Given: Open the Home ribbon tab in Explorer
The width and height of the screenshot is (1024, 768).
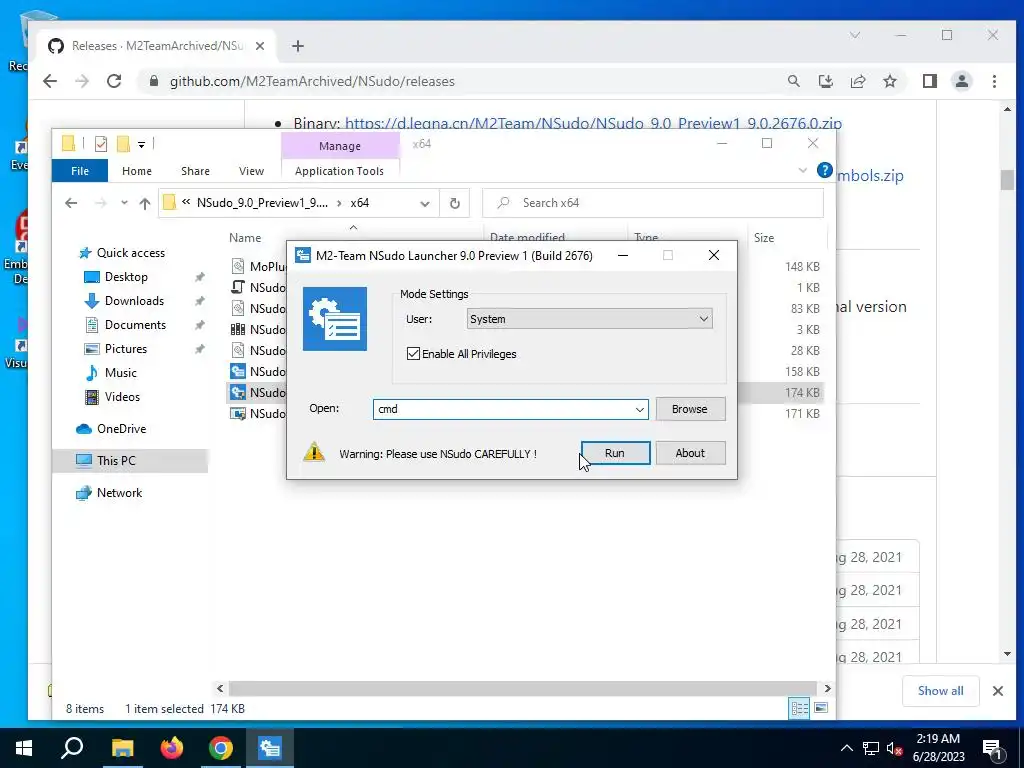Looking at the screenshot, I should tap(136, 171).
